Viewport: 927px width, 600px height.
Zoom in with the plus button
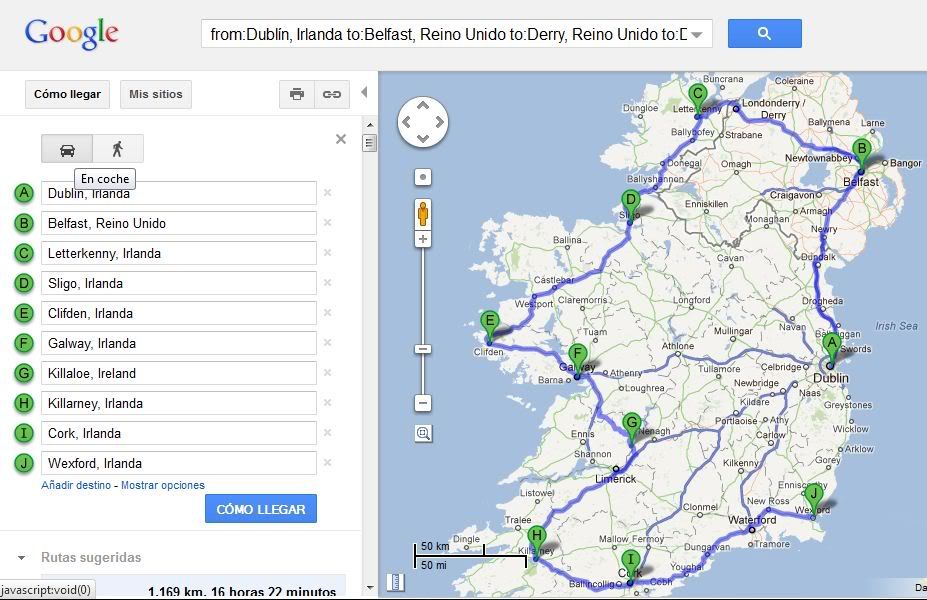(423, 239)
